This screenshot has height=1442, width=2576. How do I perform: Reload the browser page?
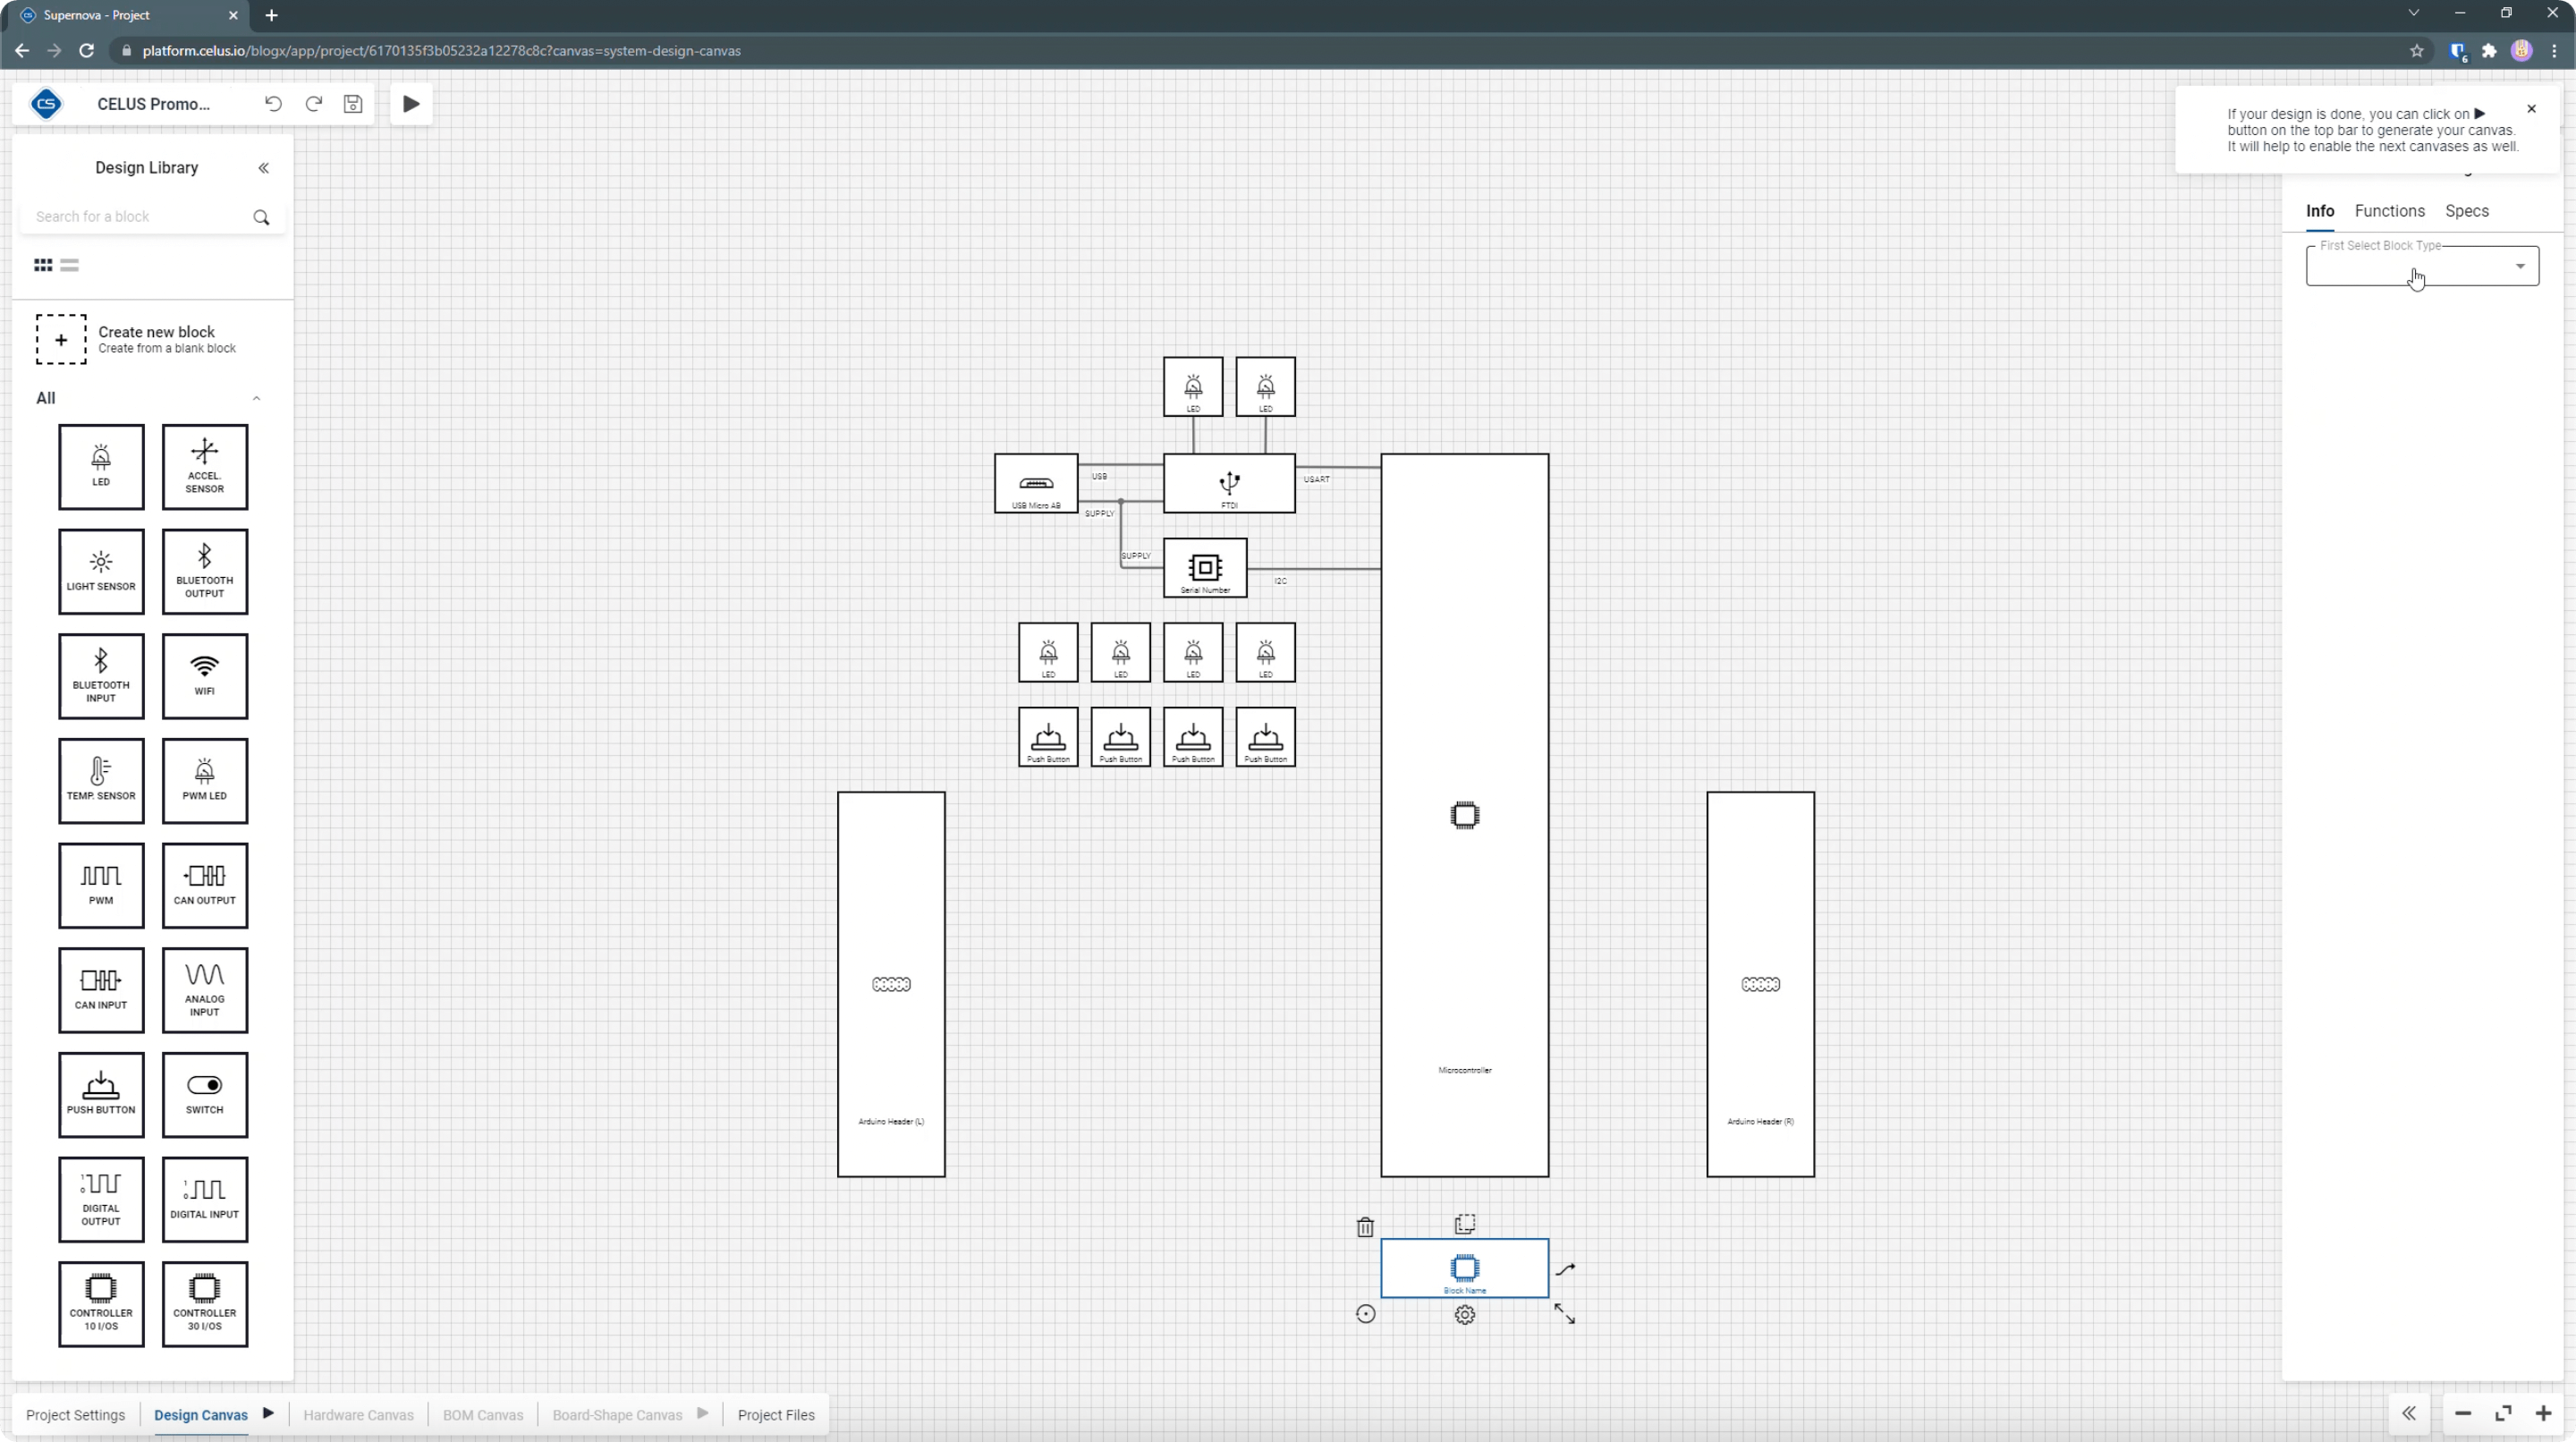point(87,51)
